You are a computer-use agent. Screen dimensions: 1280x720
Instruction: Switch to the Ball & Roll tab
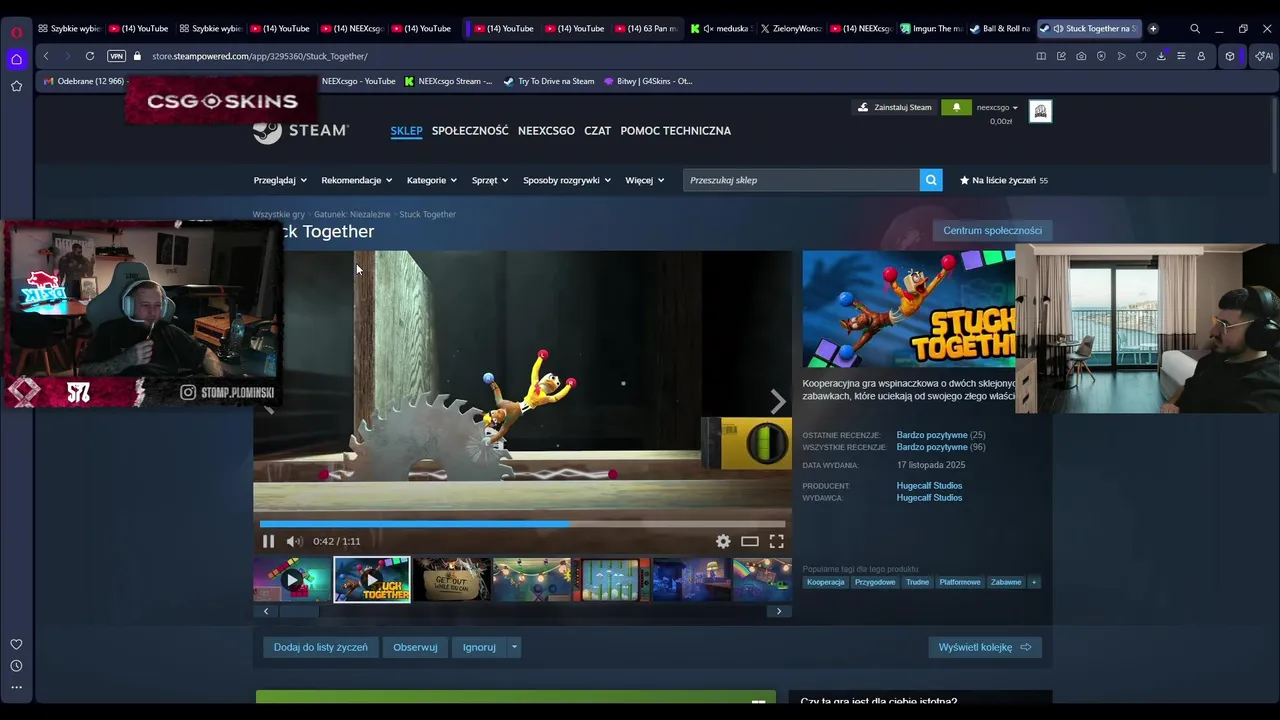1000,29
